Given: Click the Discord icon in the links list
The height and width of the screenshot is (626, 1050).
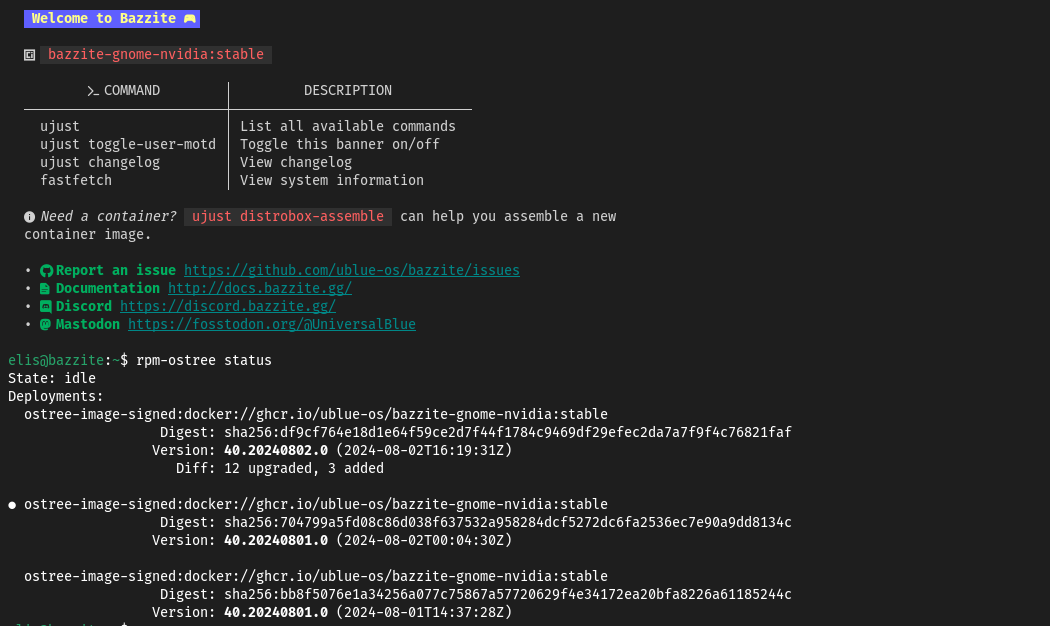Looking at the screenshot, I should pos(46,307).
